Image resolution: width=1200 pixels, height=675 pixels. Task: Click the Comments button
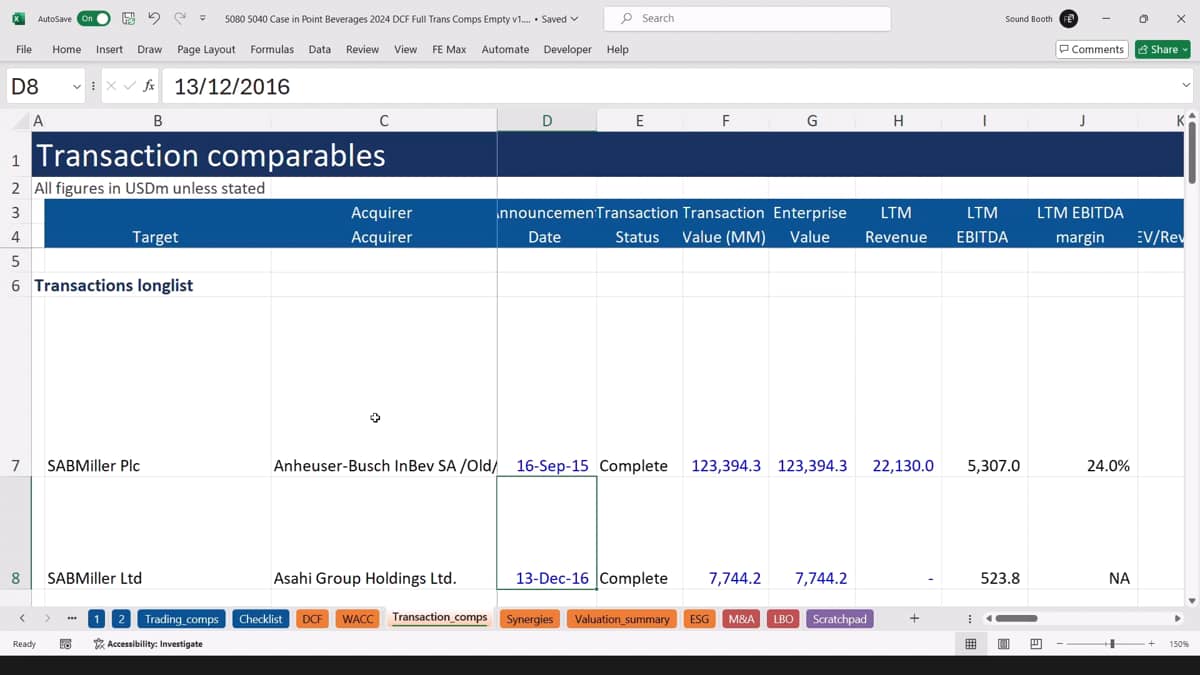point(1092,49)
